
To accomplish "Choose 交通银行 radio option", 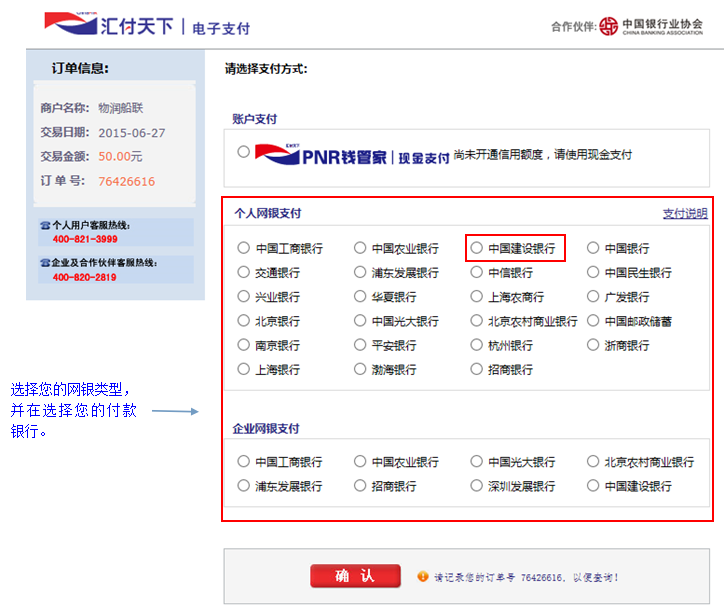I will click(244, 272).
